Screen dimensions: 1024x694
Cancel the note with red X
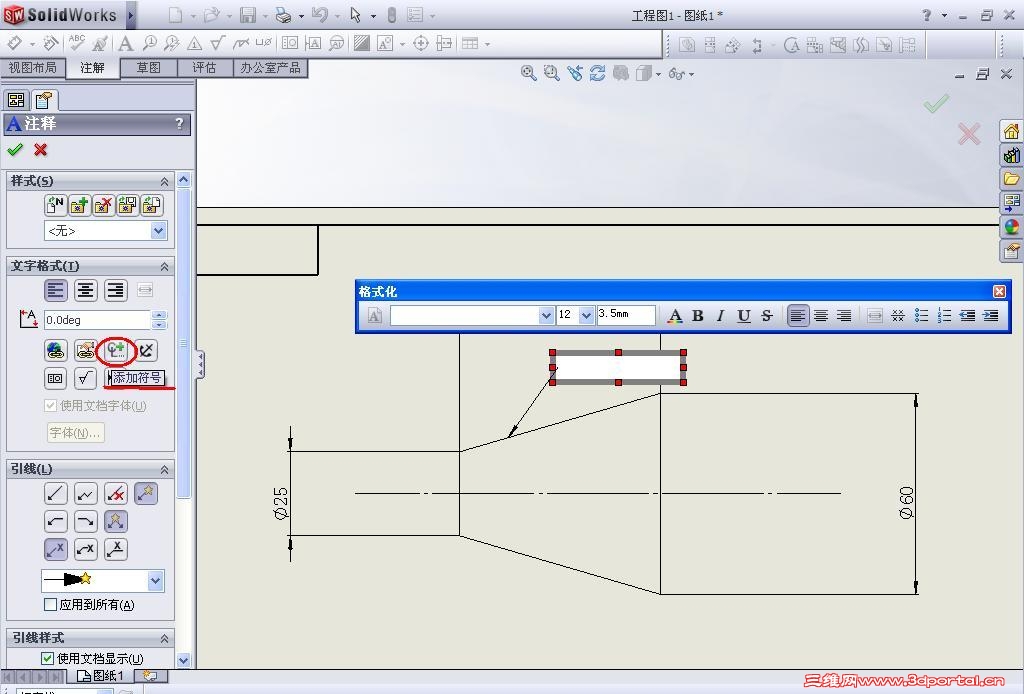click(x=40, y=150)
